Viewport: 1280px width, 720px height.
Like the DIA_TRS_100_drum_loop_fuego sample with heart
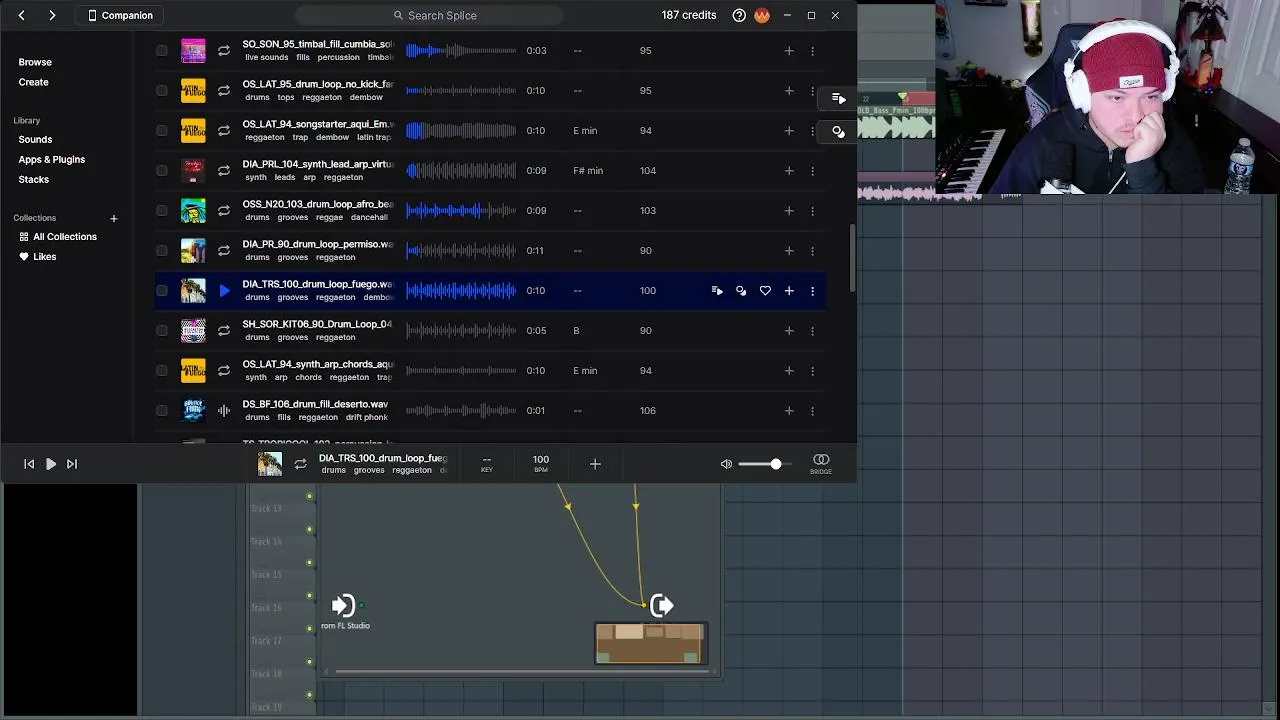tap(765, 291)
